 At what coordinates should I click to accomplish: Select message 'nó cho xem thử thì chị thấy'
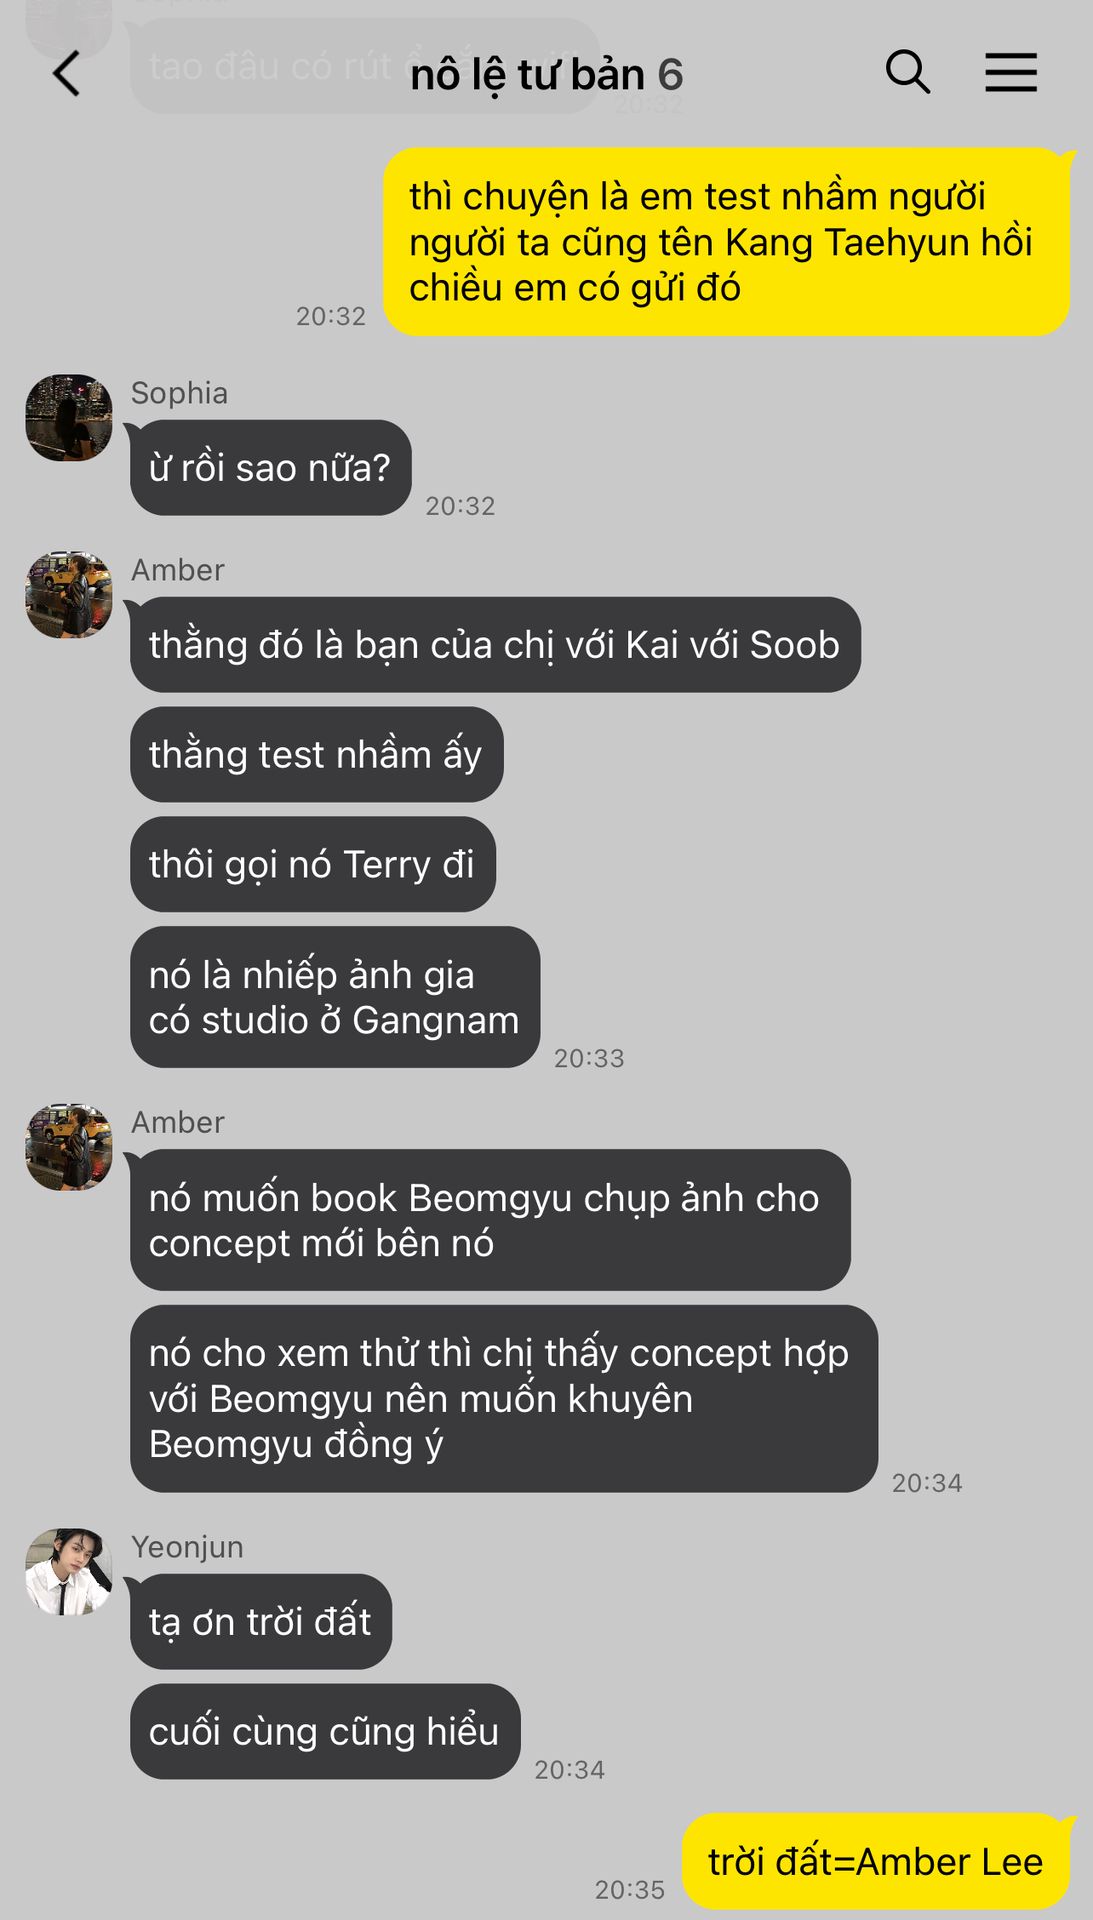click(504, 1399)
